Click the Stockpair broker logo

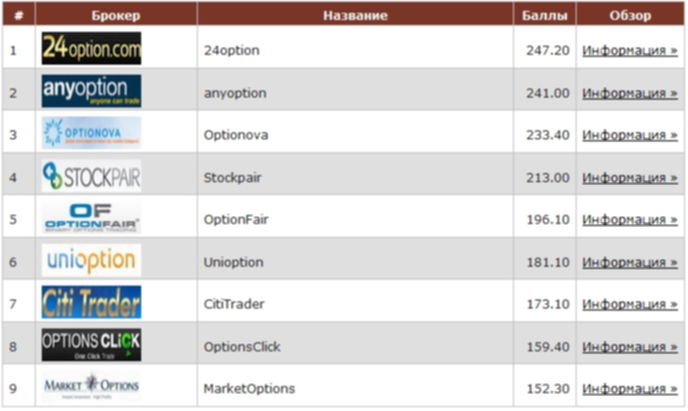(x=91, y=175)
